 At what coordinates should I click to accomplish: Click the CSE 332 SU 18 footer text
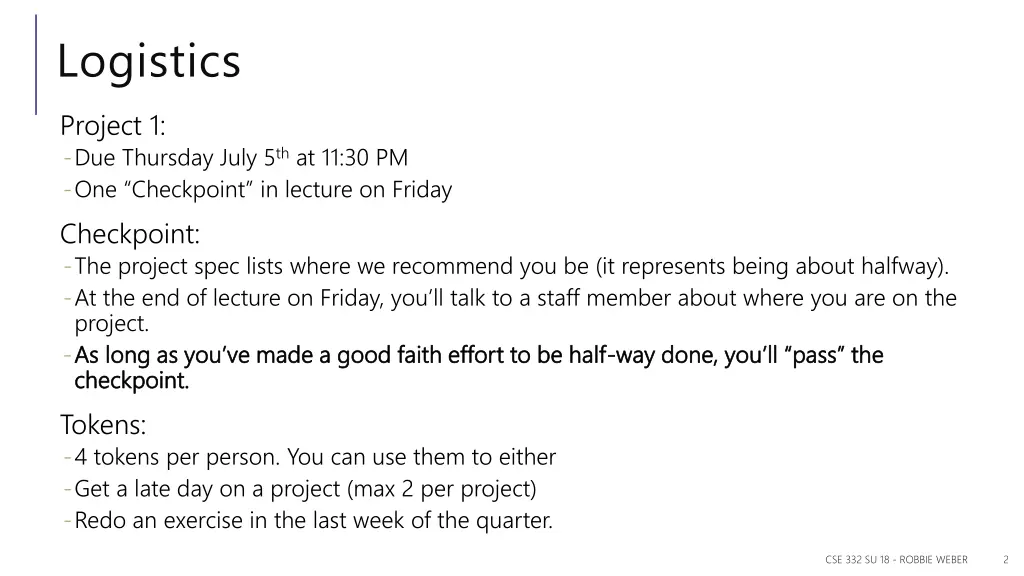[x=896, y=560]
